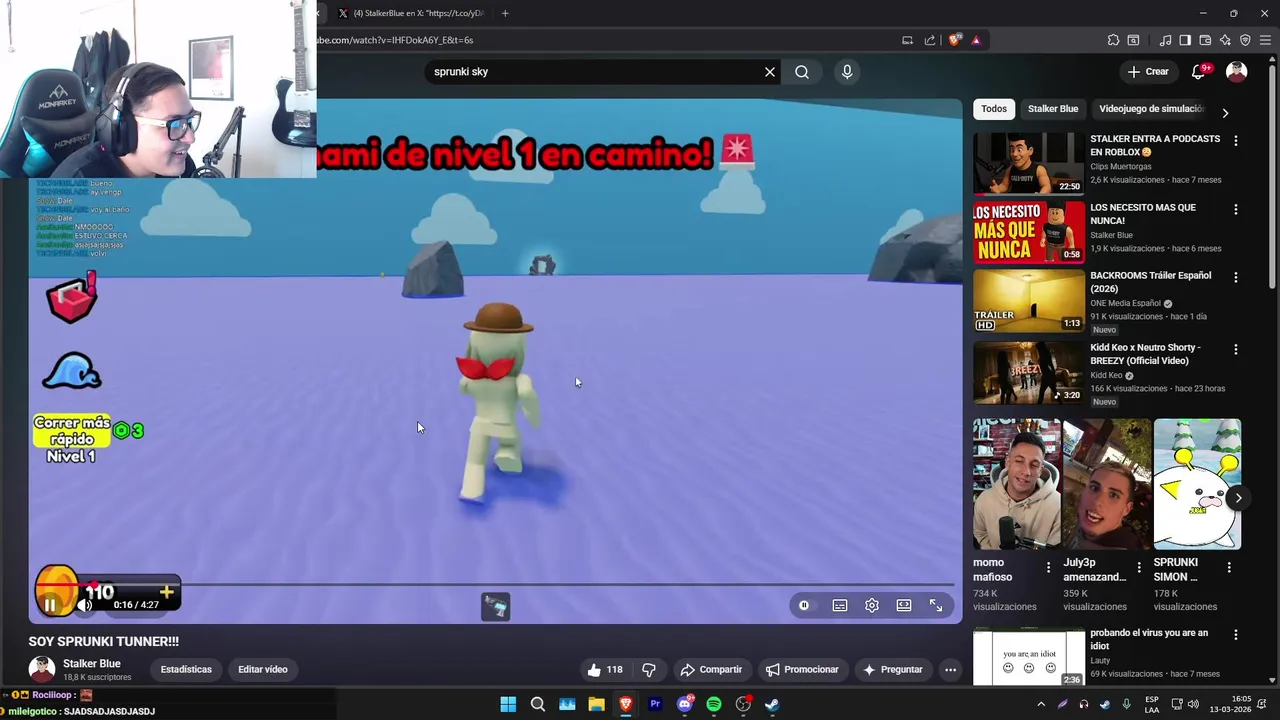Select the Todos filter chip

(994, 109)
